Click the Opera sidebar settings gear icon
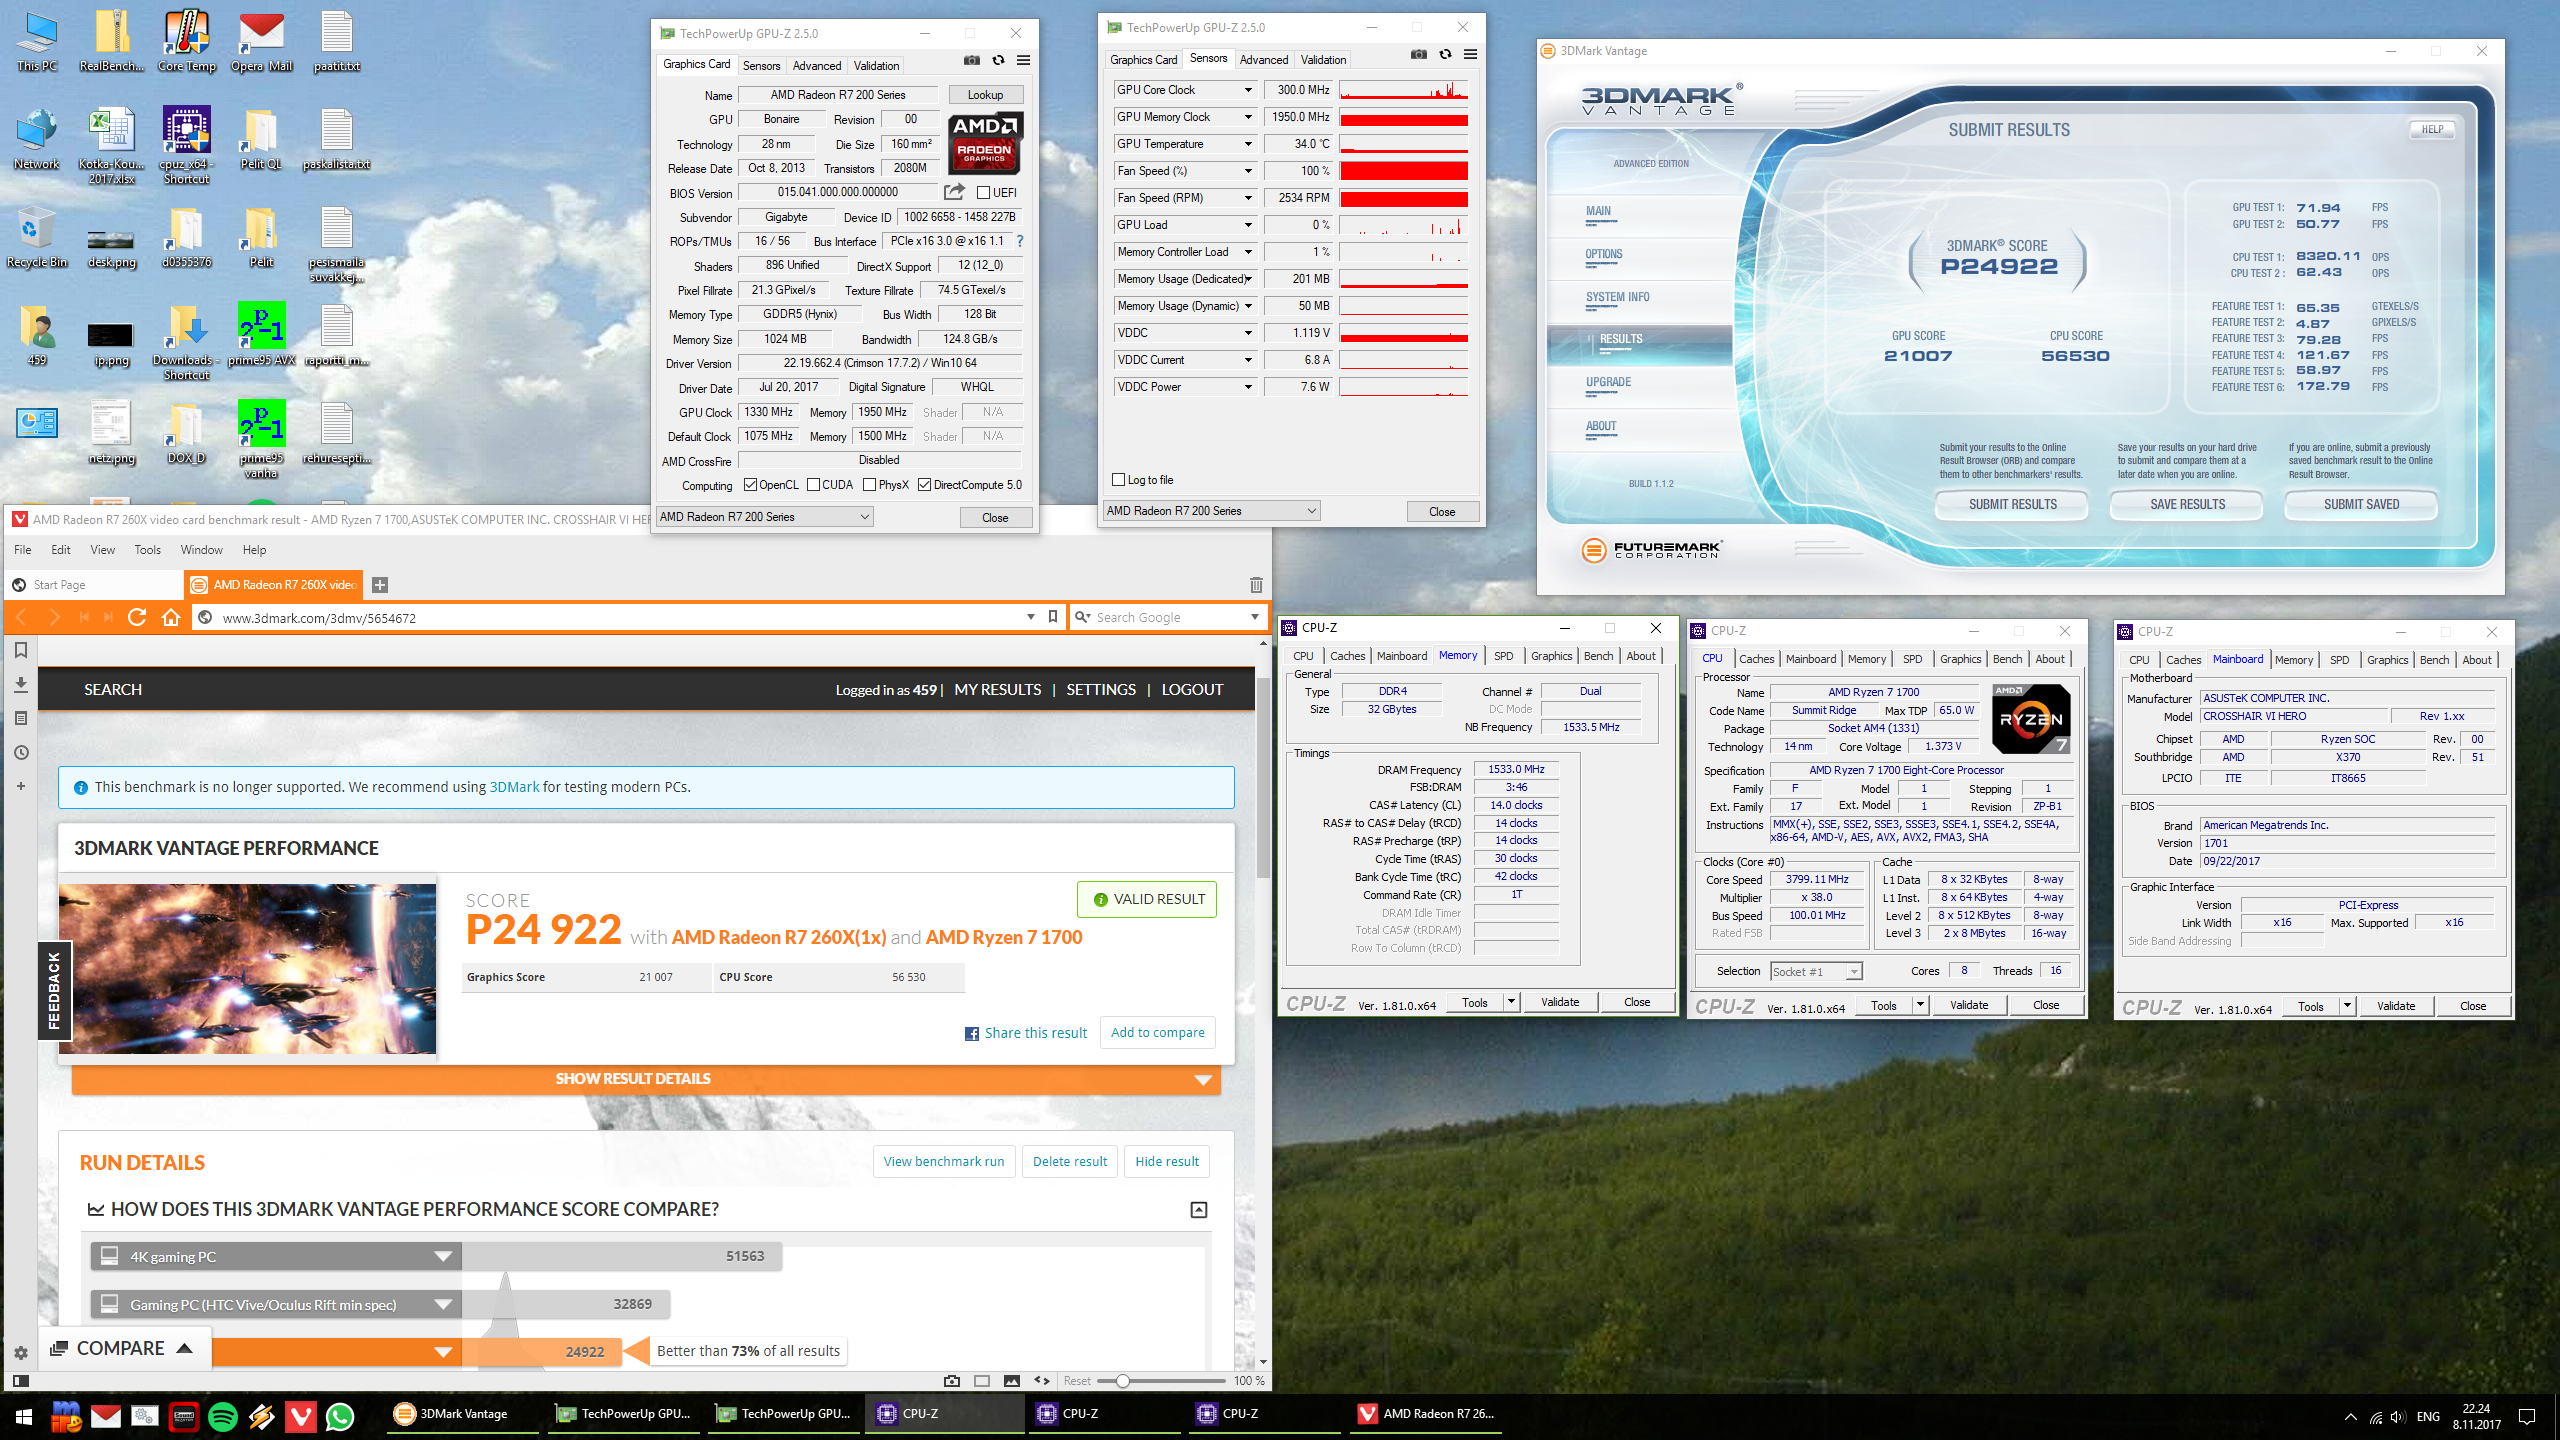This screenshot has height=1440, width=2560. click(20, 1353)
